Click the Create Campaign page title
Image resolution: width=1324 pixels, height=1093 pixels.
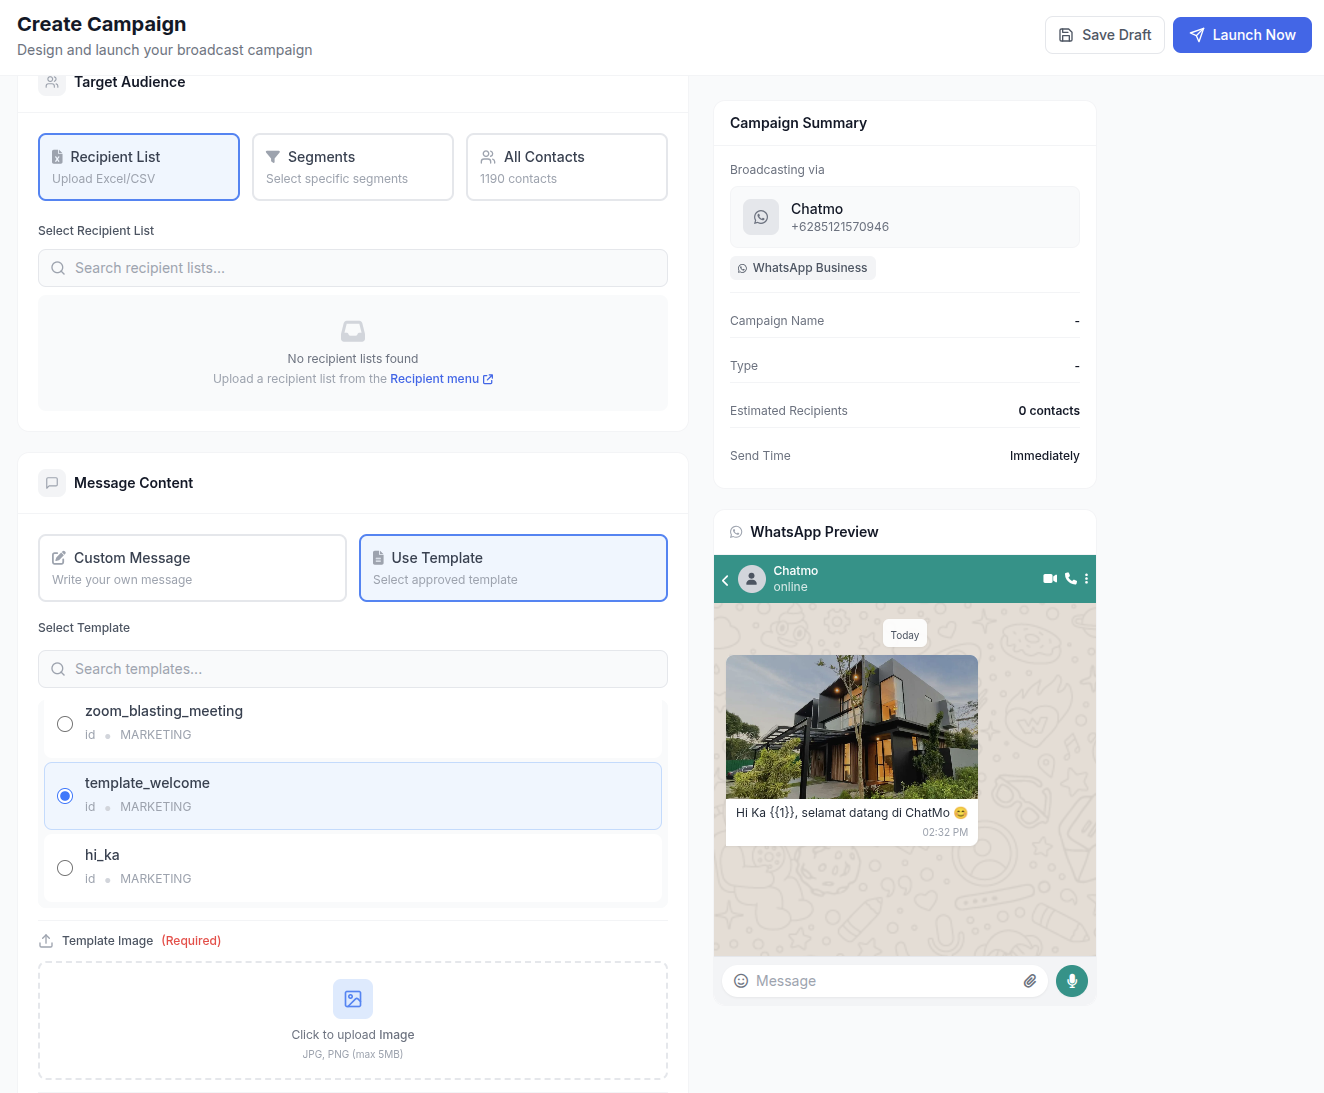pos(102,24)
